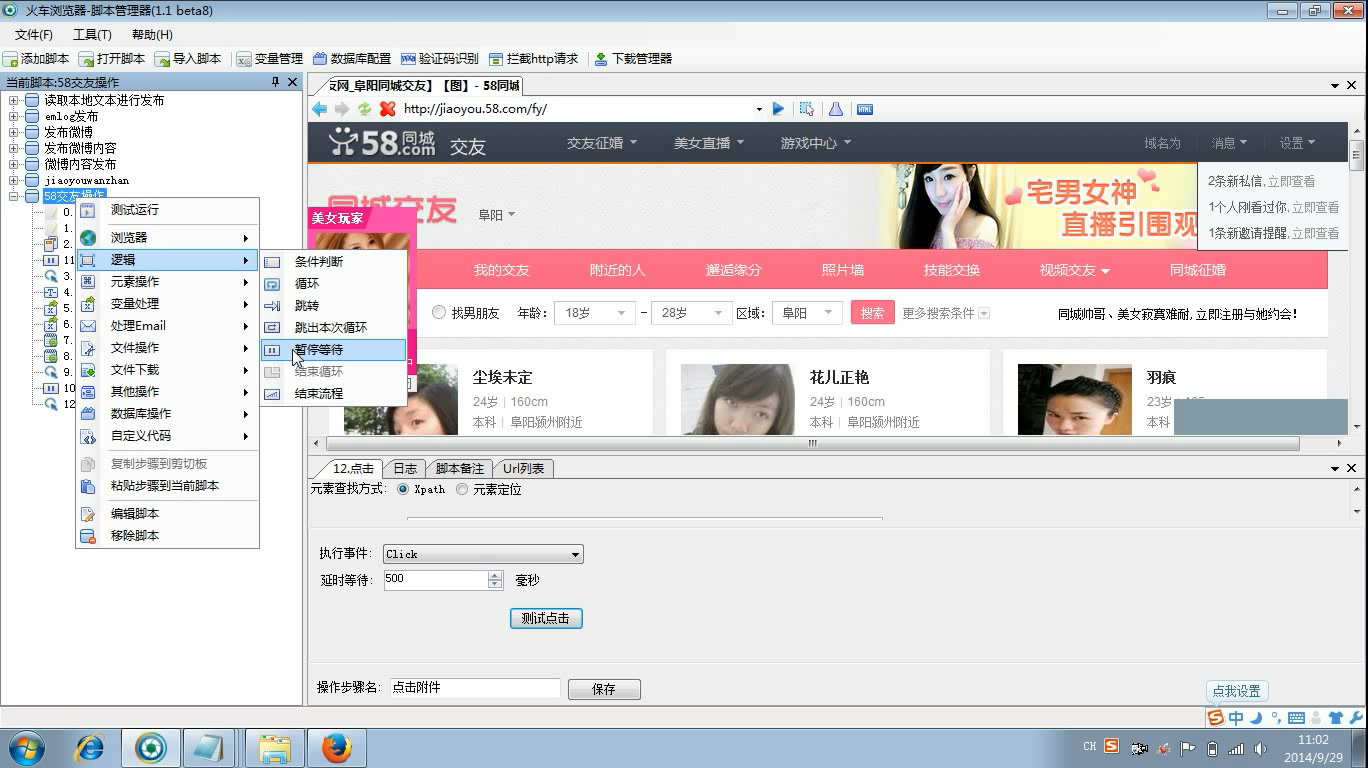Click the 操作步骤名 input field

point(475,688)
